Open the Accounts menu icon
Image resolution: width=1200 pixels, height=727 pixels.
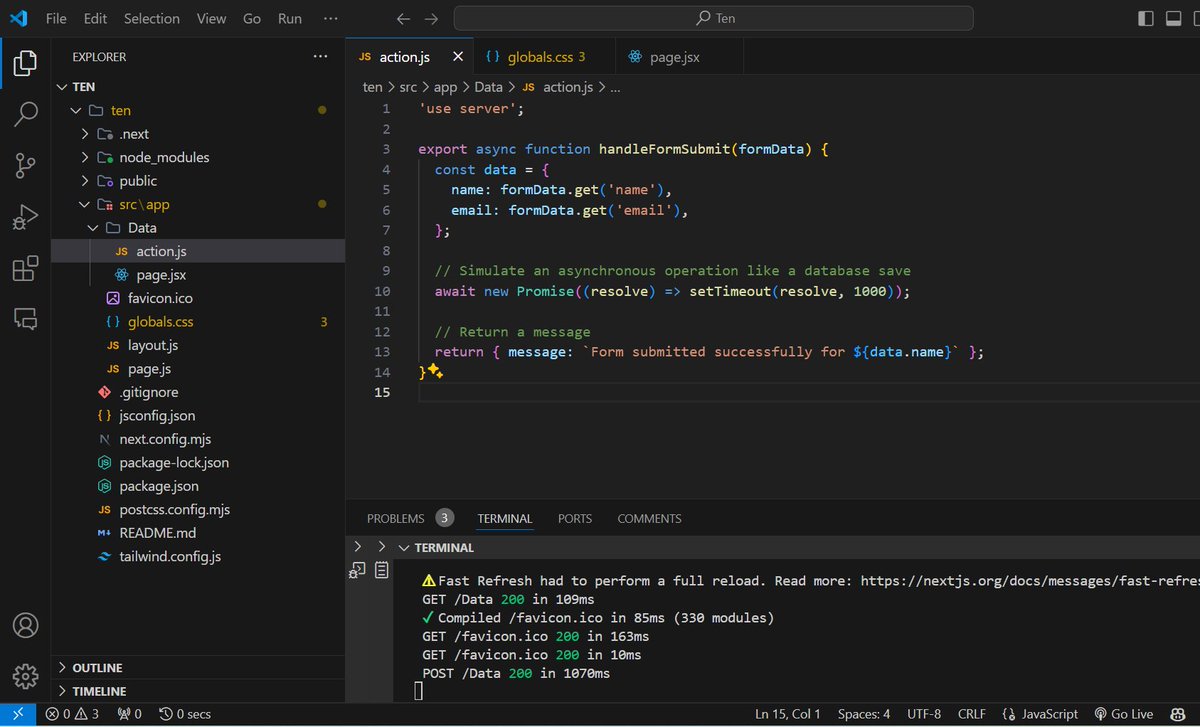pos(25,625)
